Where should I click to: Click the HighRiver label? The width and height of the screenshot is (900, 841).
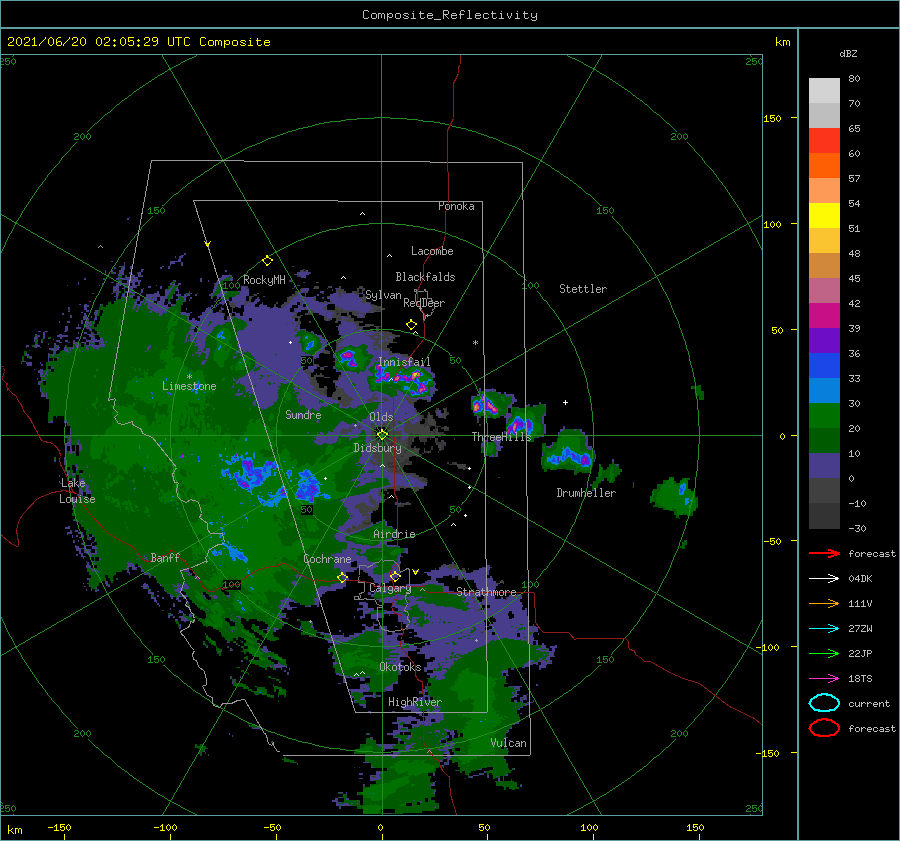(x=415, y=702)
